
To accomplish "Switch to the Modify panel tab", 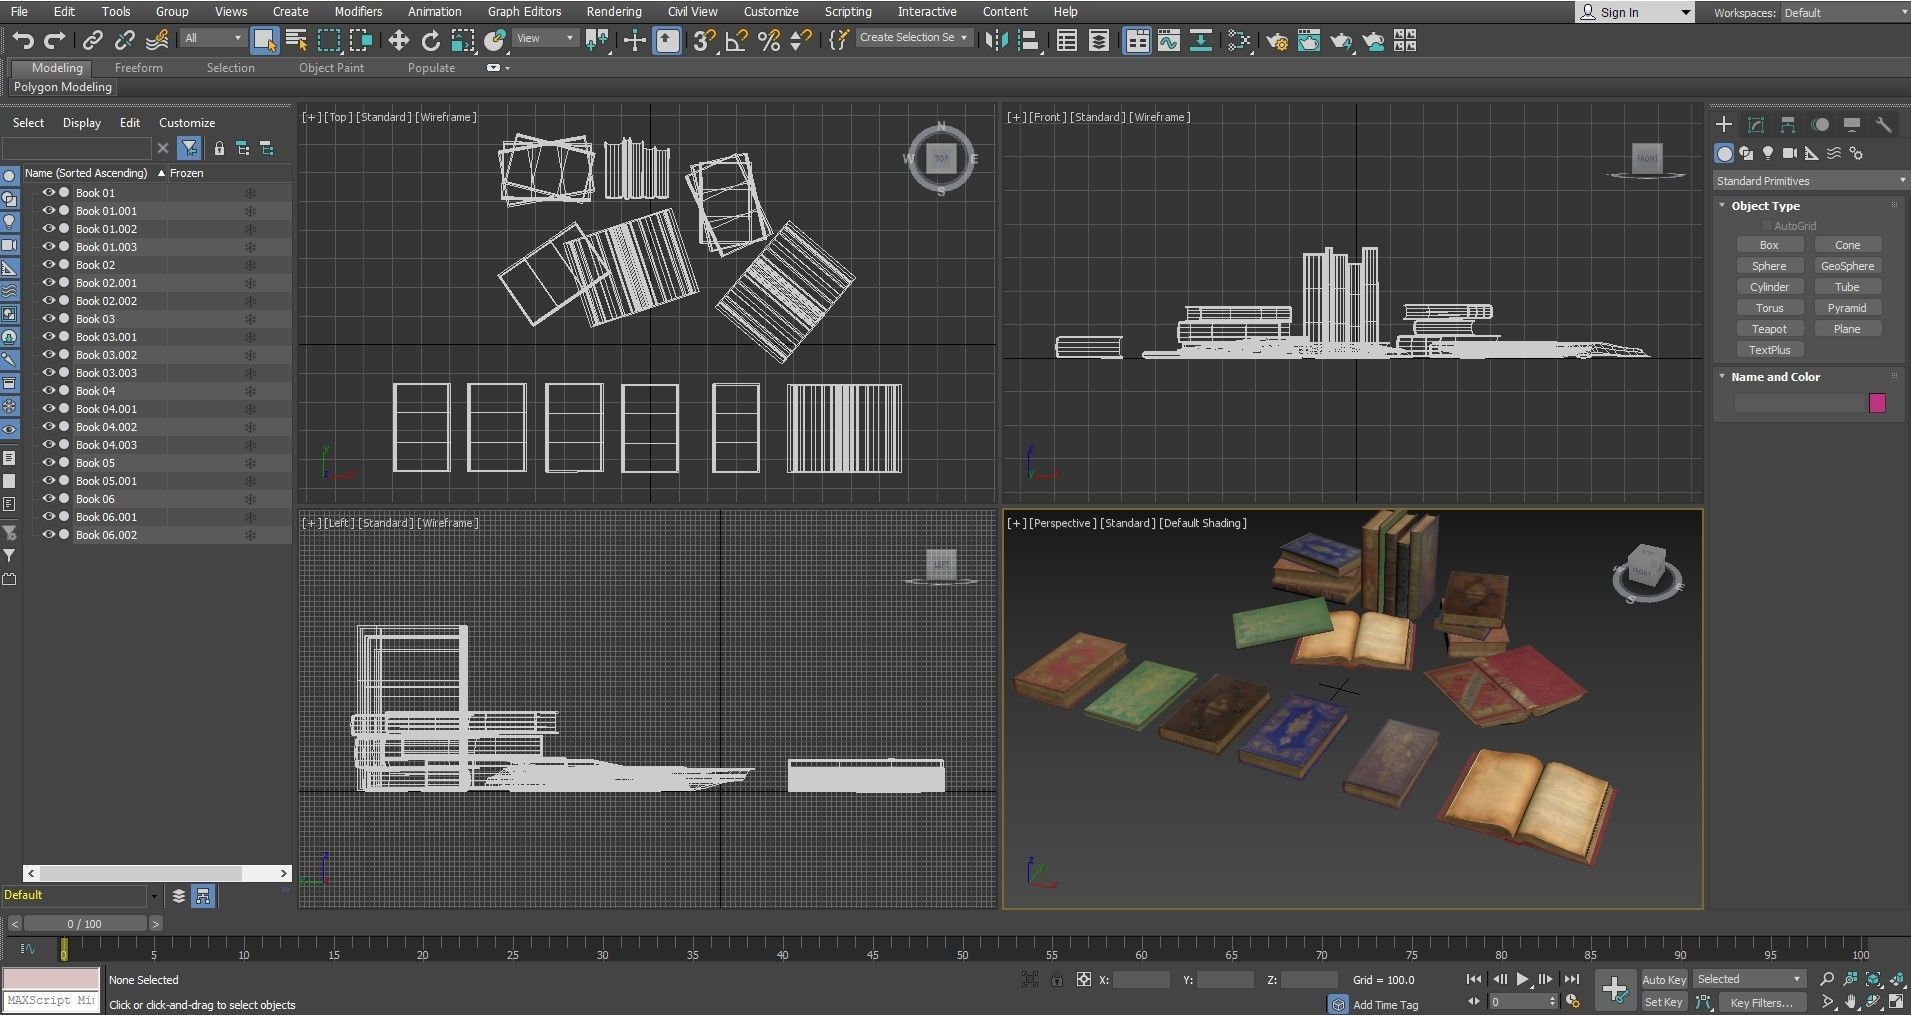I will [1755, 124].
